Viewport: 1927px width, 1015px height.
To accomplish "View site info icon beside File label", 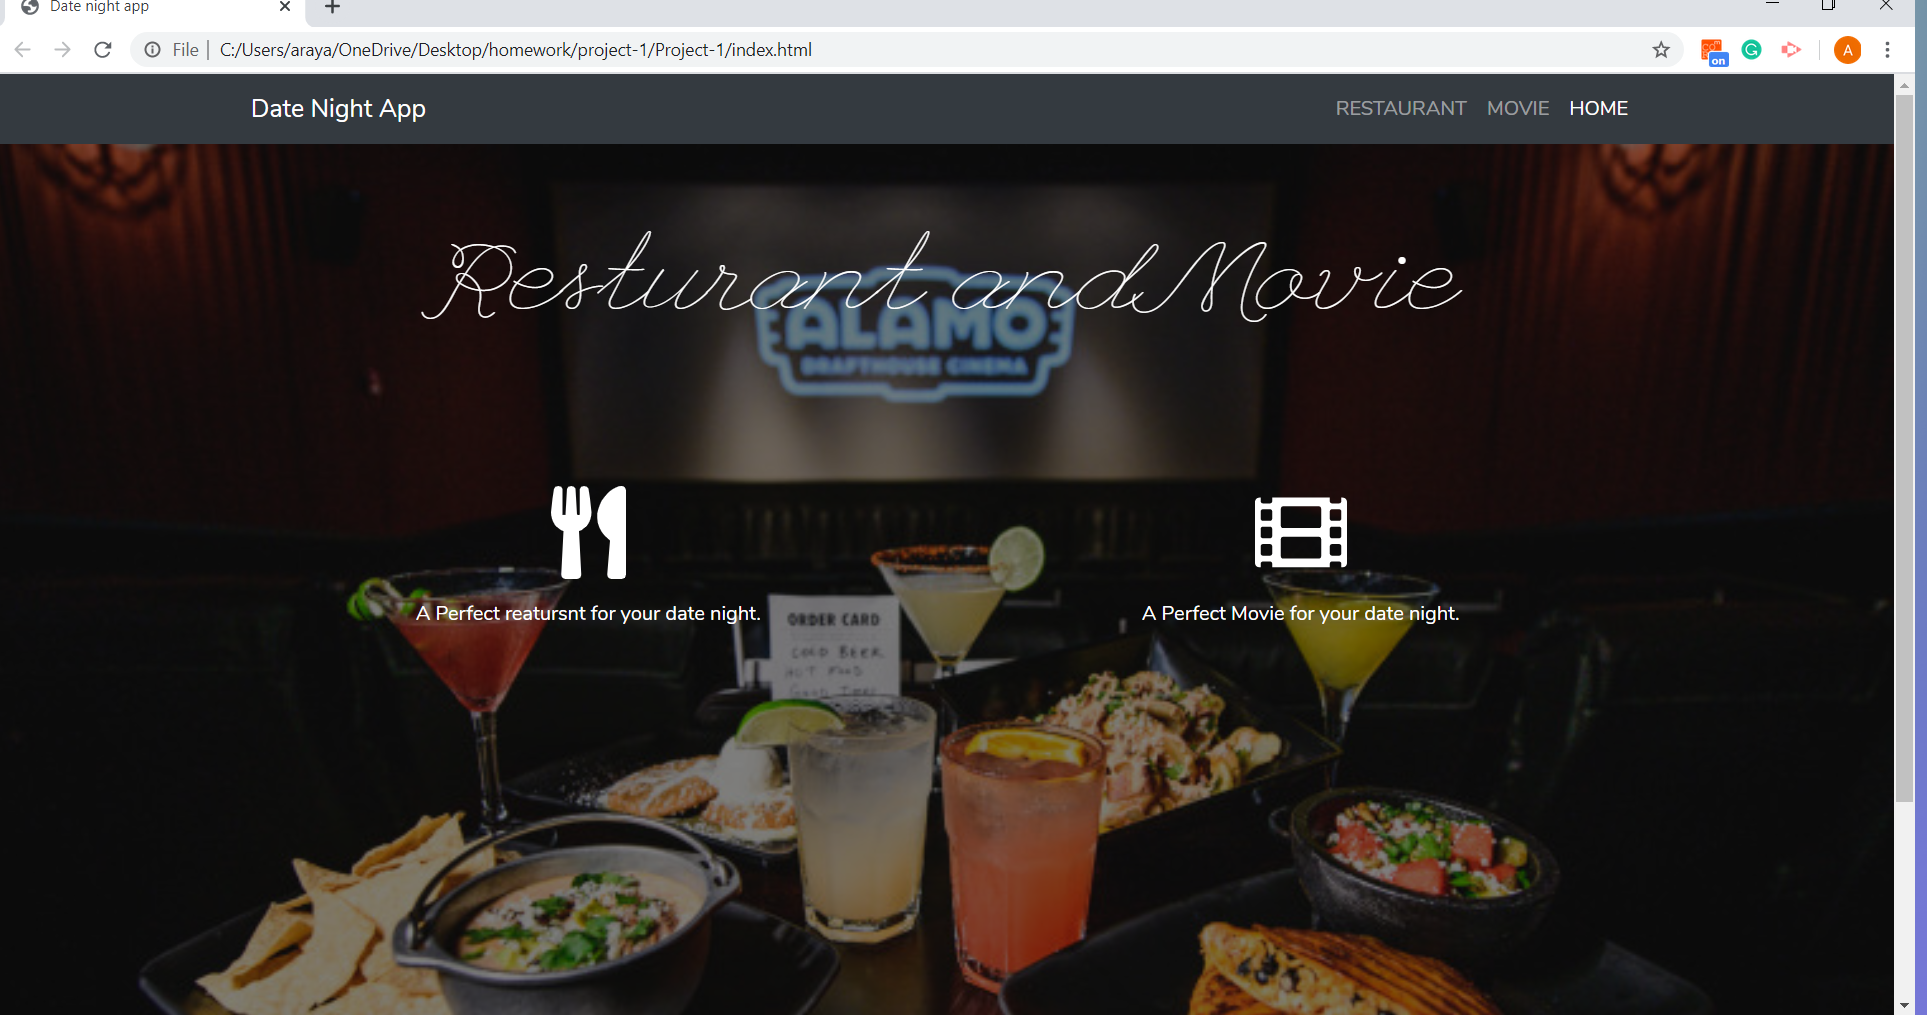I will (152, 50).
